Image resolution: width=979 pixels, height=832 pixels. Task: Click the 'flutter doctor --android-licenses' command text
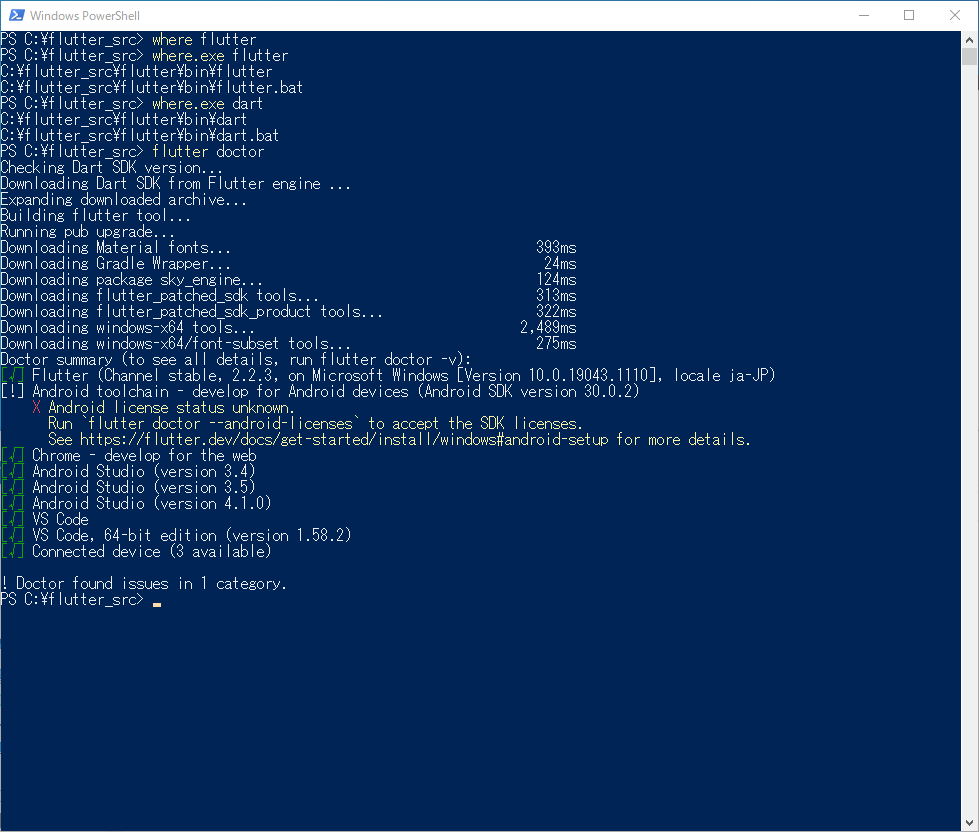[x=220, y=423]
